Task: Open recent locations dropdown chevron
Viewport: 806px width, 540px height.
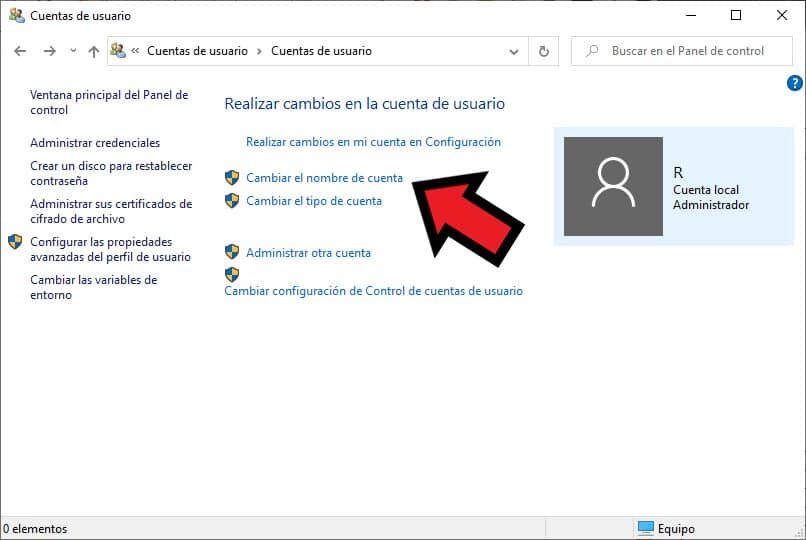Action: pos(73,50)
